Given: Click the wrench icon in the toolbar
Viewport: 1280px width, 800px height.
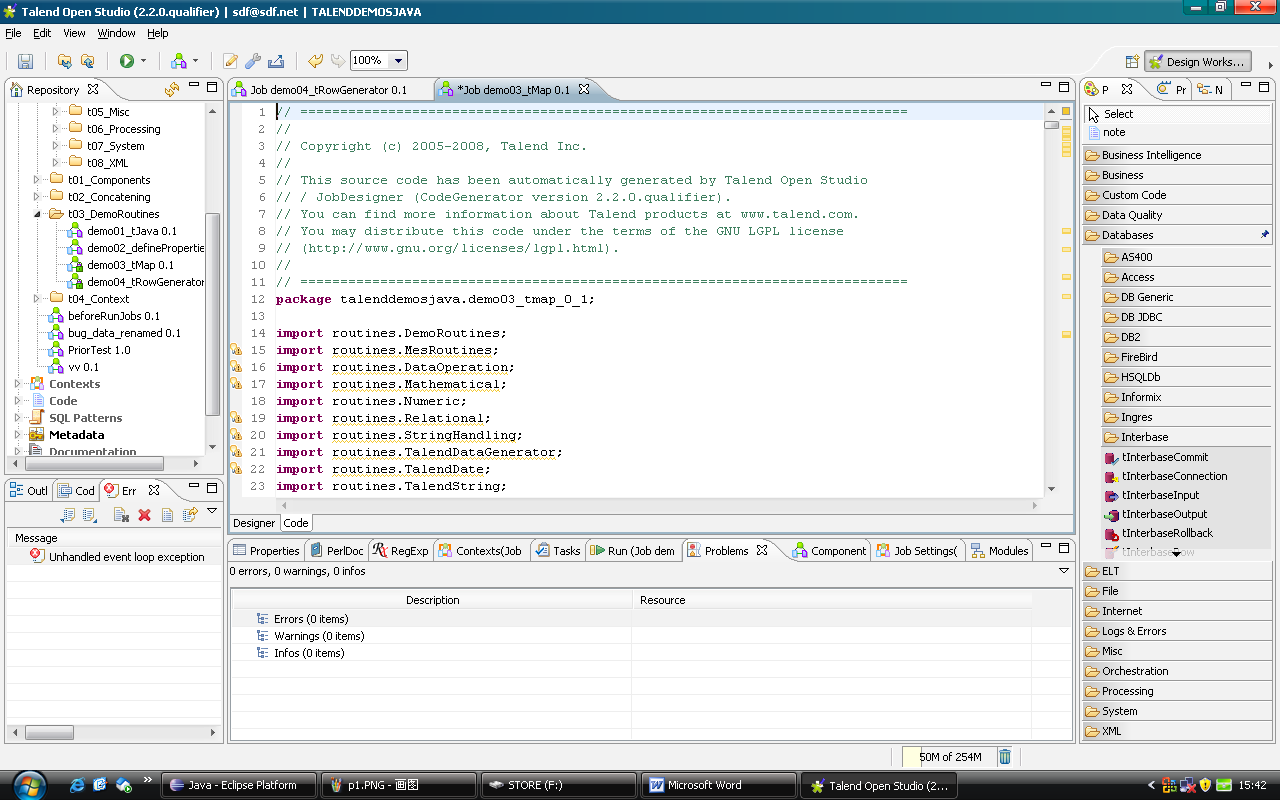Looking at the screenshot, I should 253,61.
